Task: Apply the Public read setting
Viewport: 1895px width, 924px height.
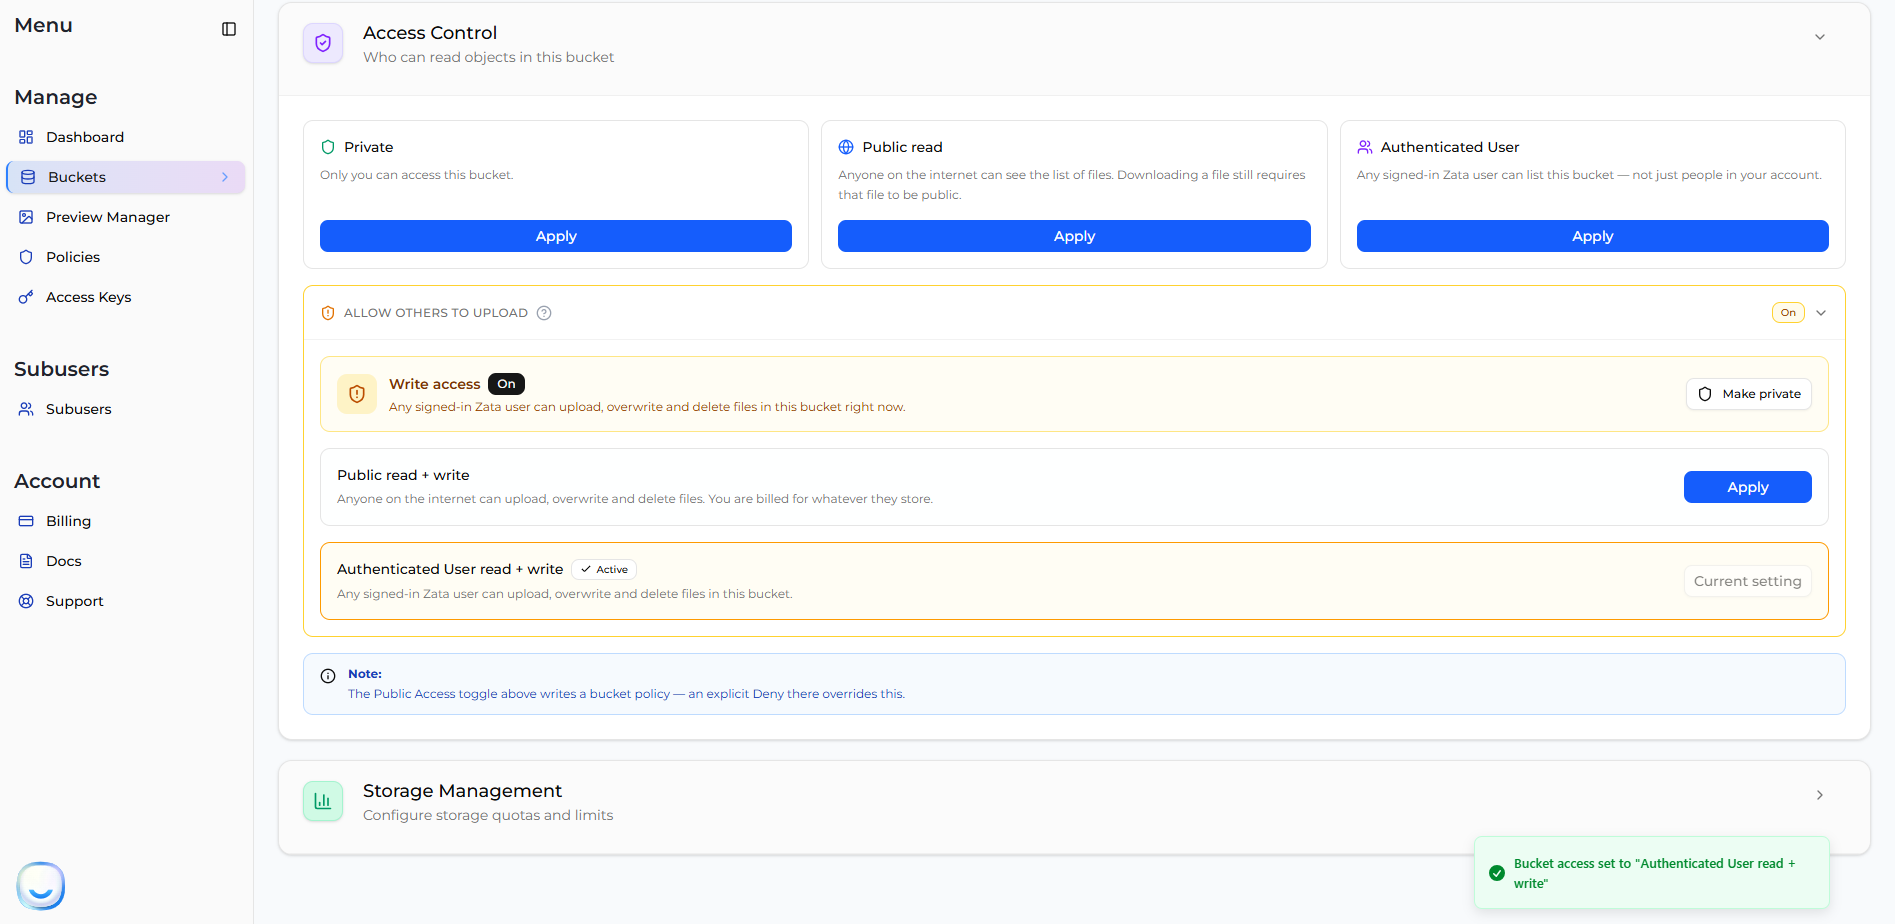Action: [x=1074, y=236]
